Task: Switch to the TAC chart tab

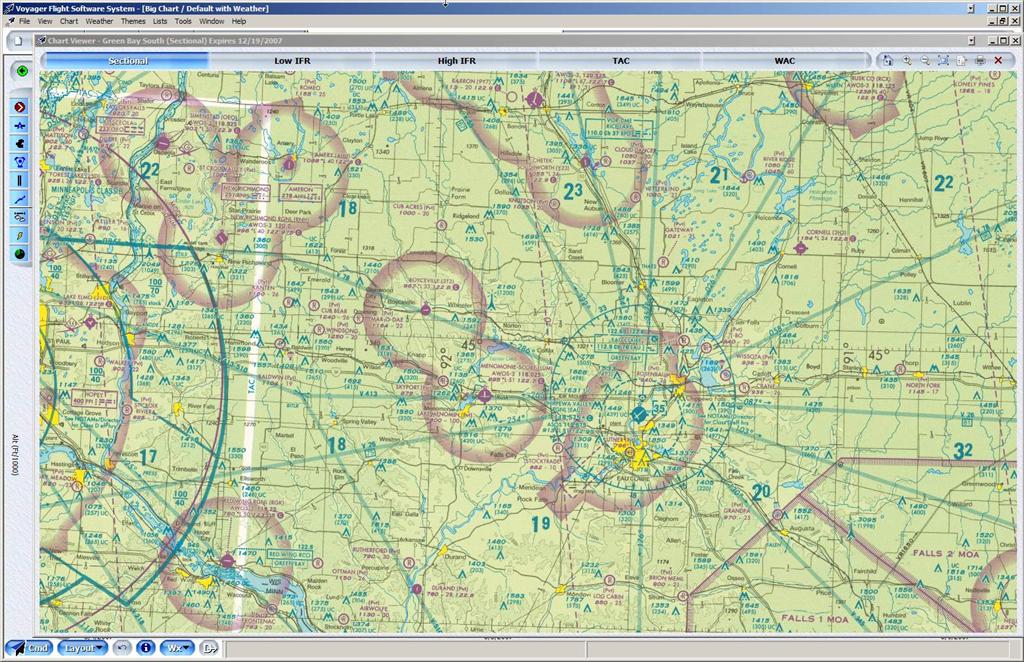Action: pos(621,61)
